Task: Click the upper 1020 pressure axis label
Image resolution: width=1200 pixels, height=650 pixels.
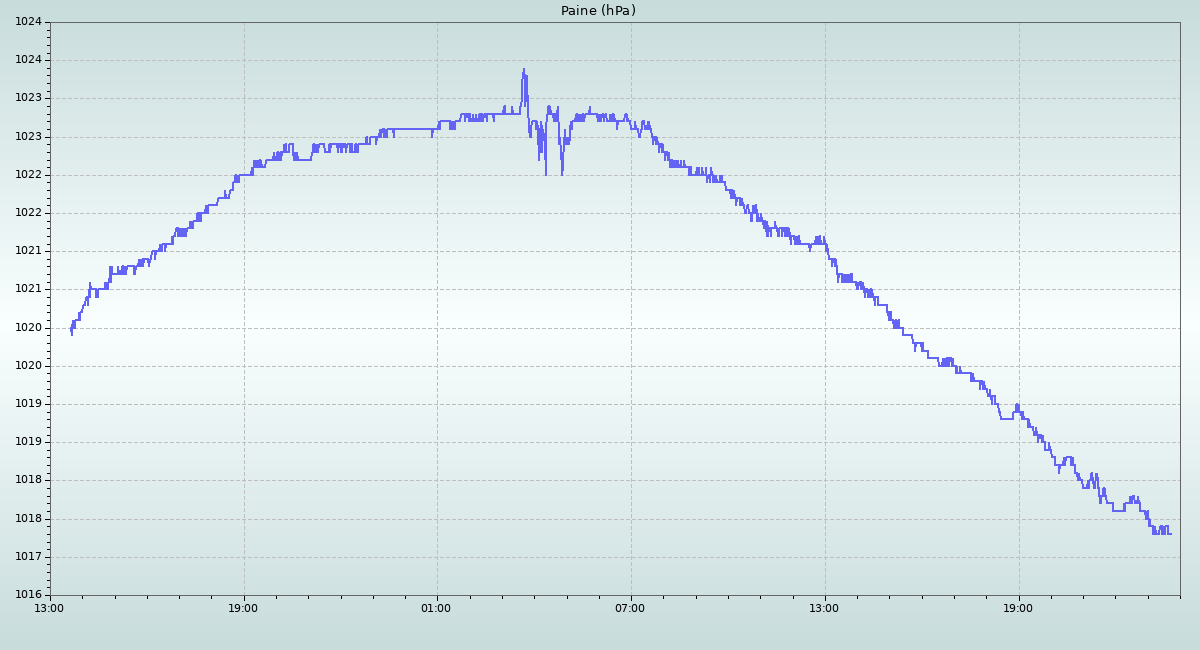Action: (28, 328)
